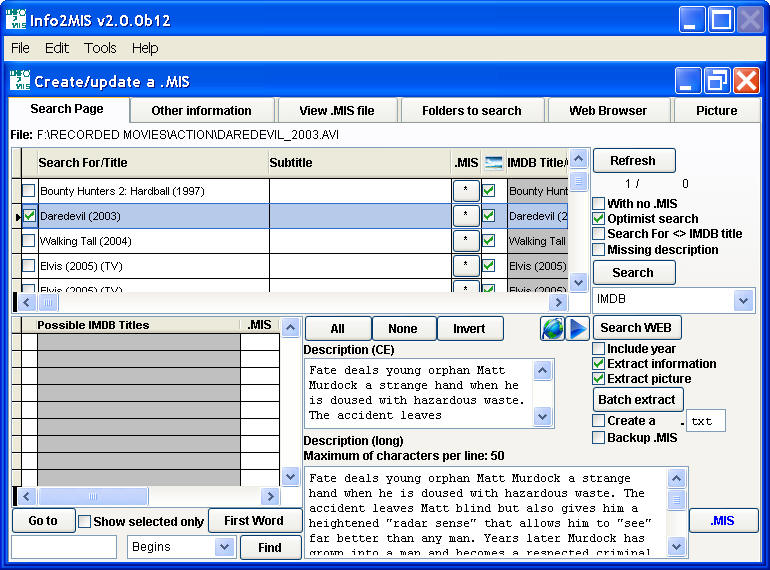Click the find text input field
770x570 pixels.
click(64, 547)
